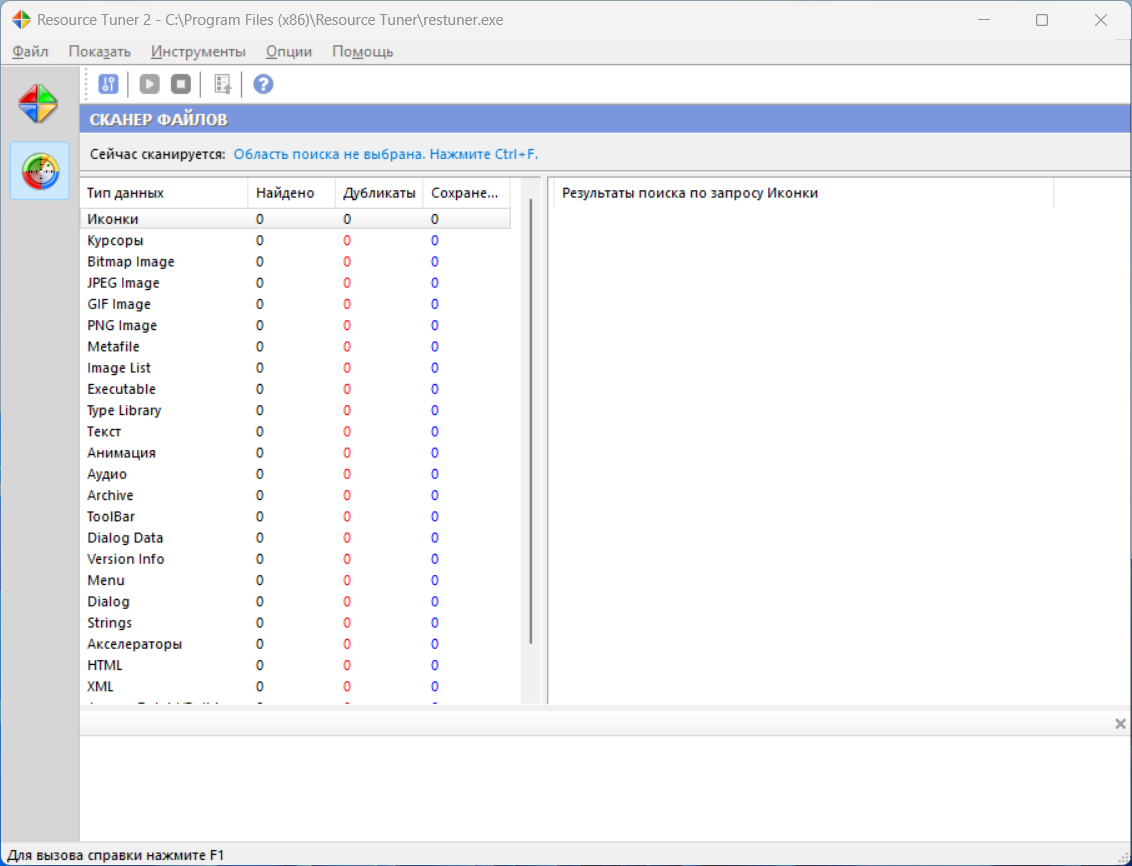The width and height of the screenshot is (1132, 866).
Task: Click Результаты поиска по запросу Иконки header
Action: [804, 193]
